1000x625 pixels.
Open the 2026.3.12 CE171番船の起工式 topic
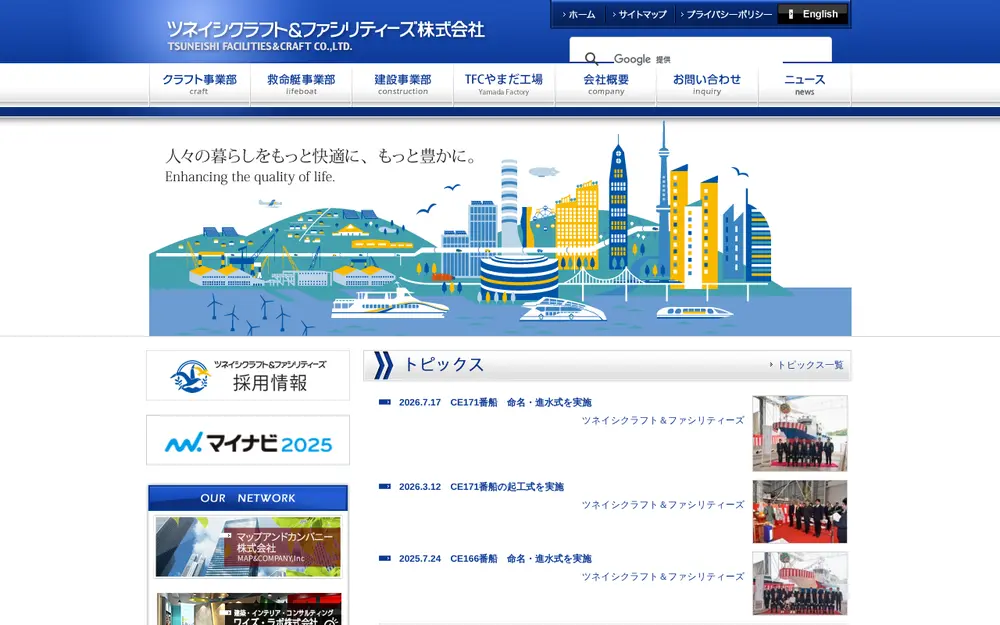tap(482, 487)
